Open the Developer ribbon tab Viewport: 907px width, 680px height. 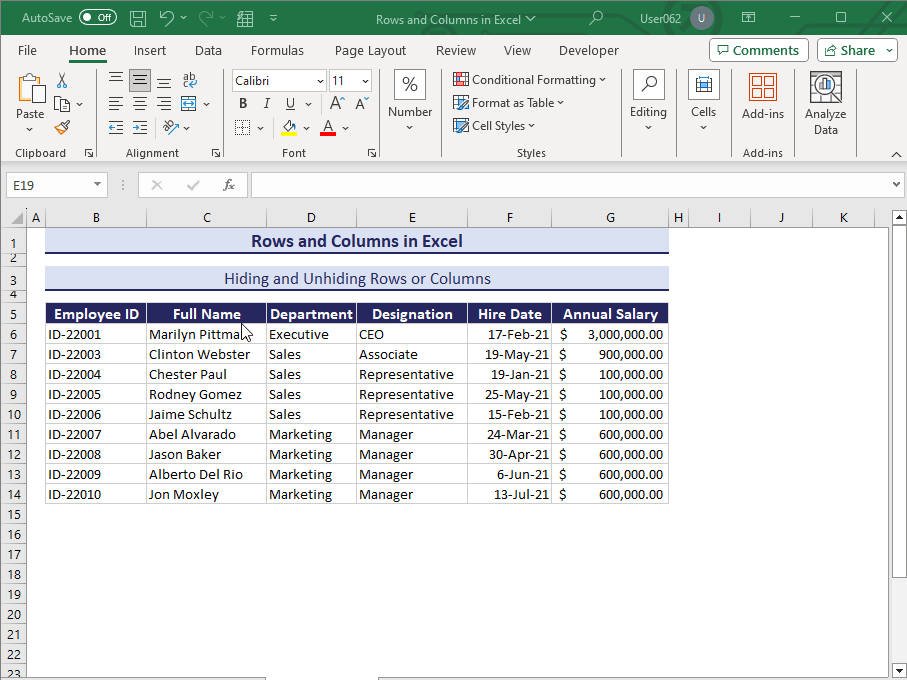[x=588, y=50]
